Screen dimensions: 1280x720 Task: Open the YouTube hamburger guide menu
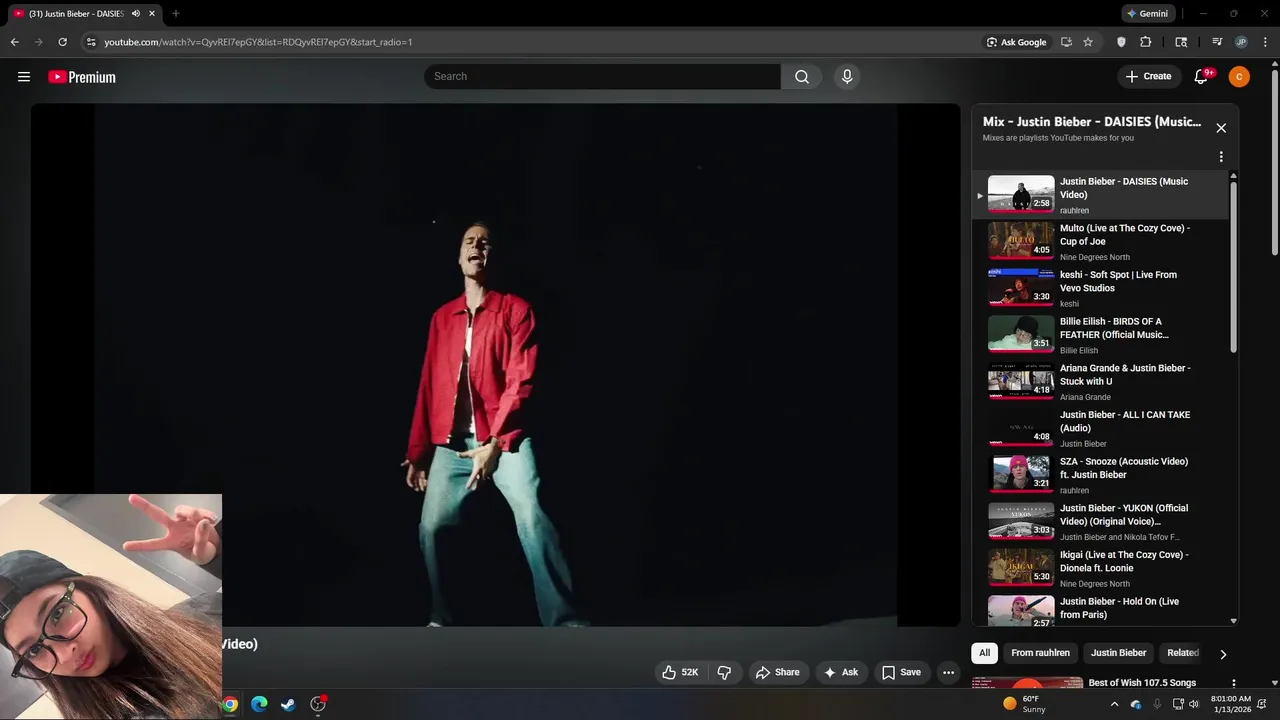coord(24,77)
